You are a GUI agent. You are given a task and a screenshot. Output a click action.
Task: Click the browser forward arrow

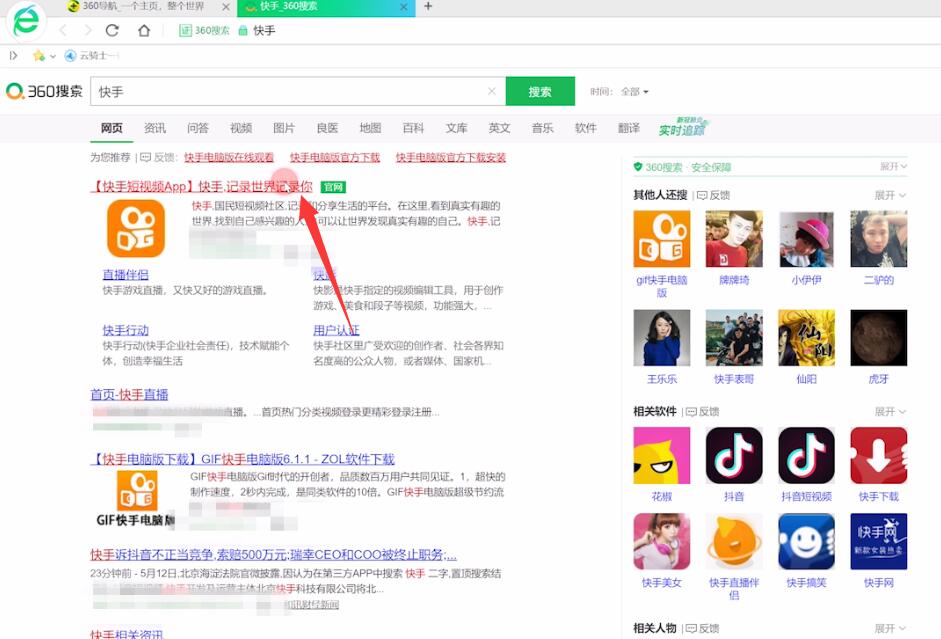(88, 31)
